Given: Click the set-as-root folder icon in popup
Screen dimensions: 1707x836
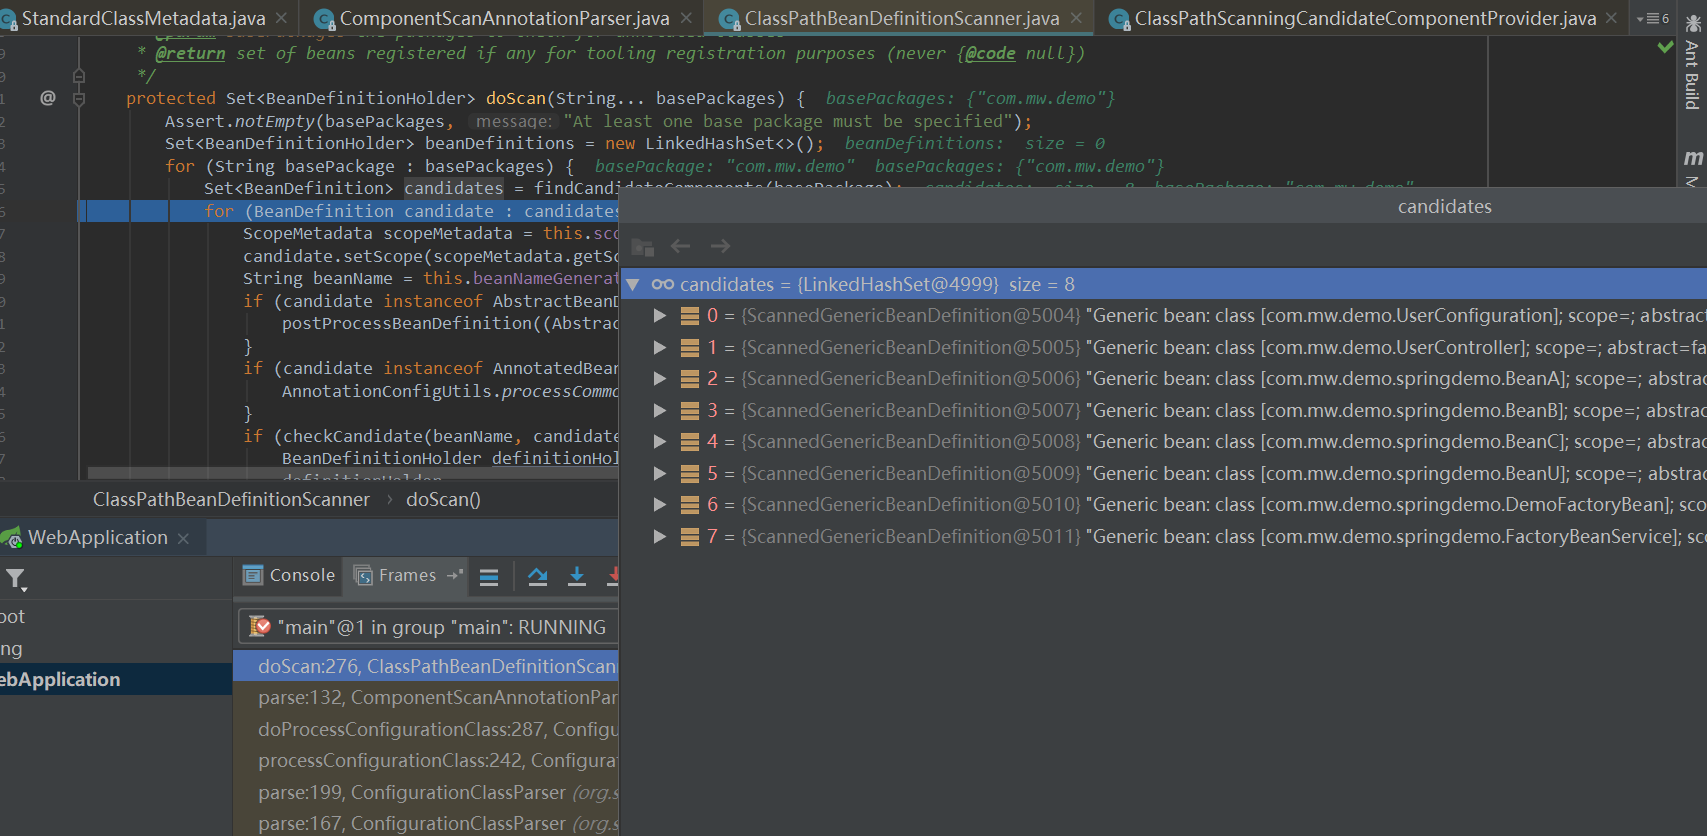Looking at the screenshot, I should 642,246.
